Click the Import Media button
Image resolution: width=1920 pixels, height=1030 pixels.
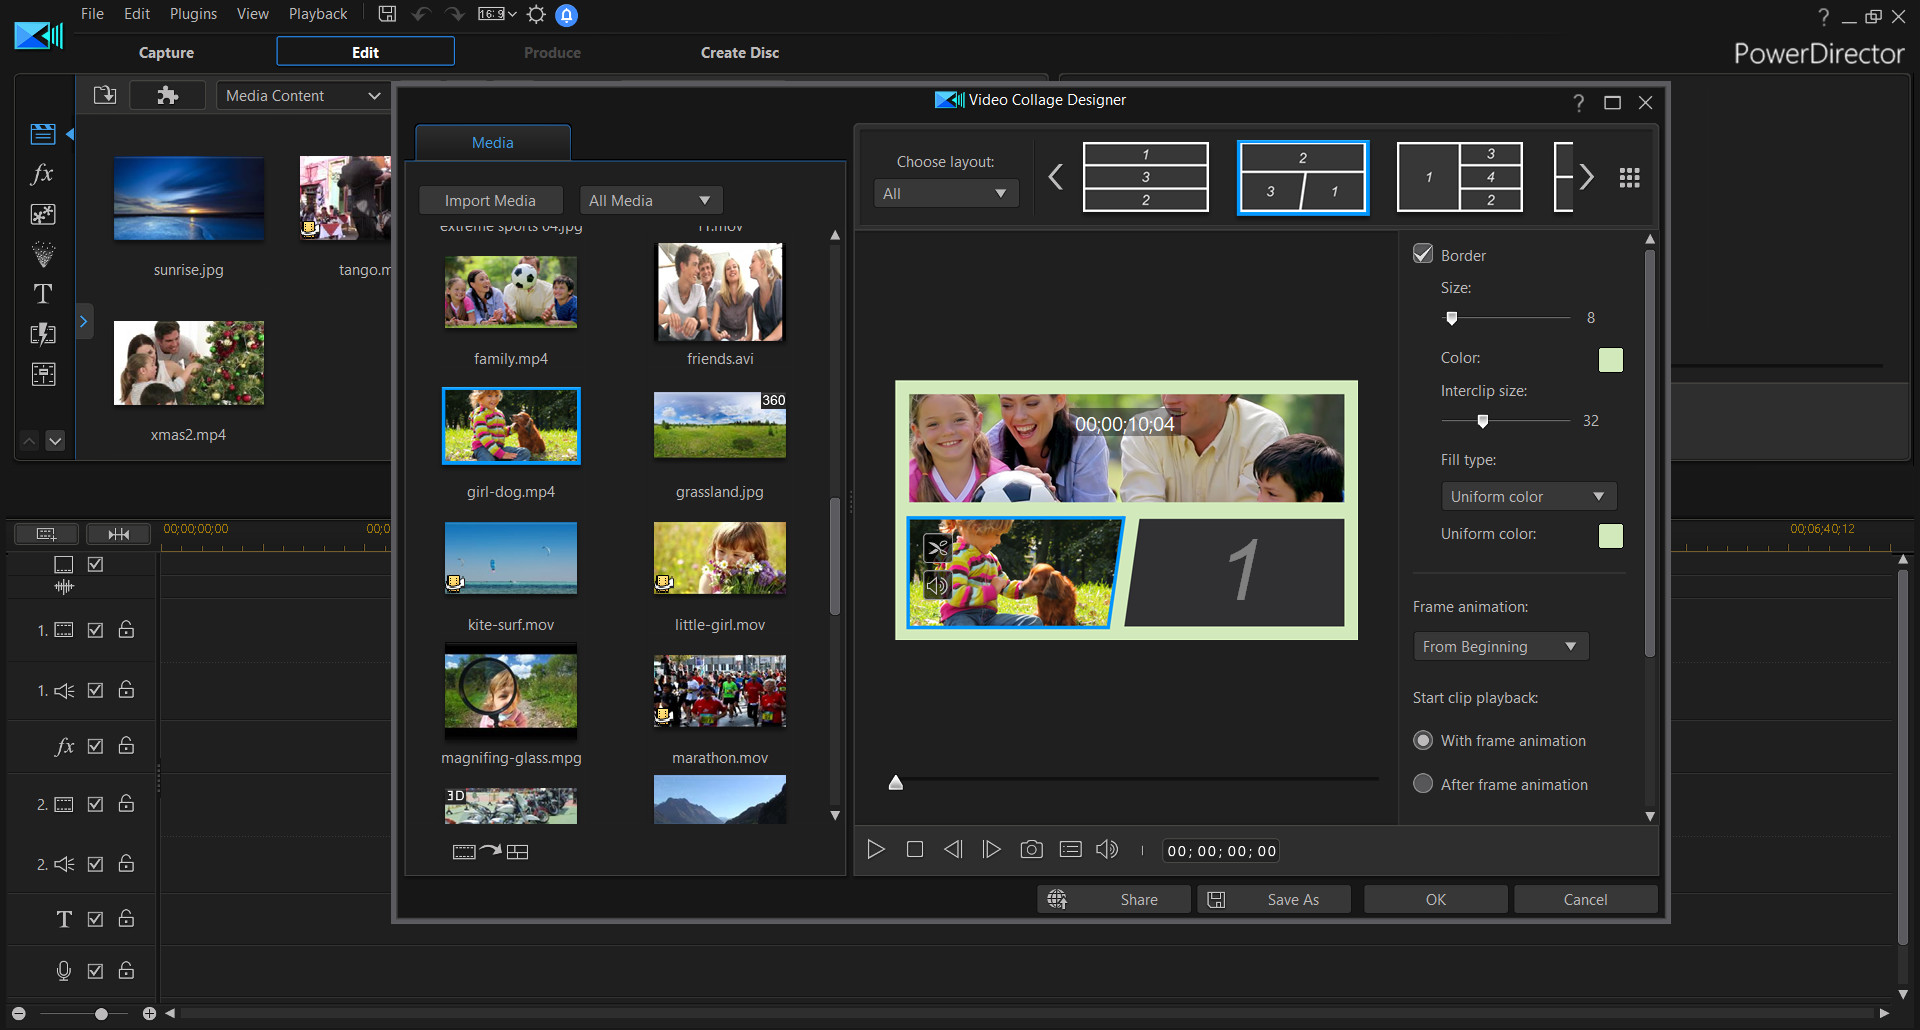click(491, 199)
